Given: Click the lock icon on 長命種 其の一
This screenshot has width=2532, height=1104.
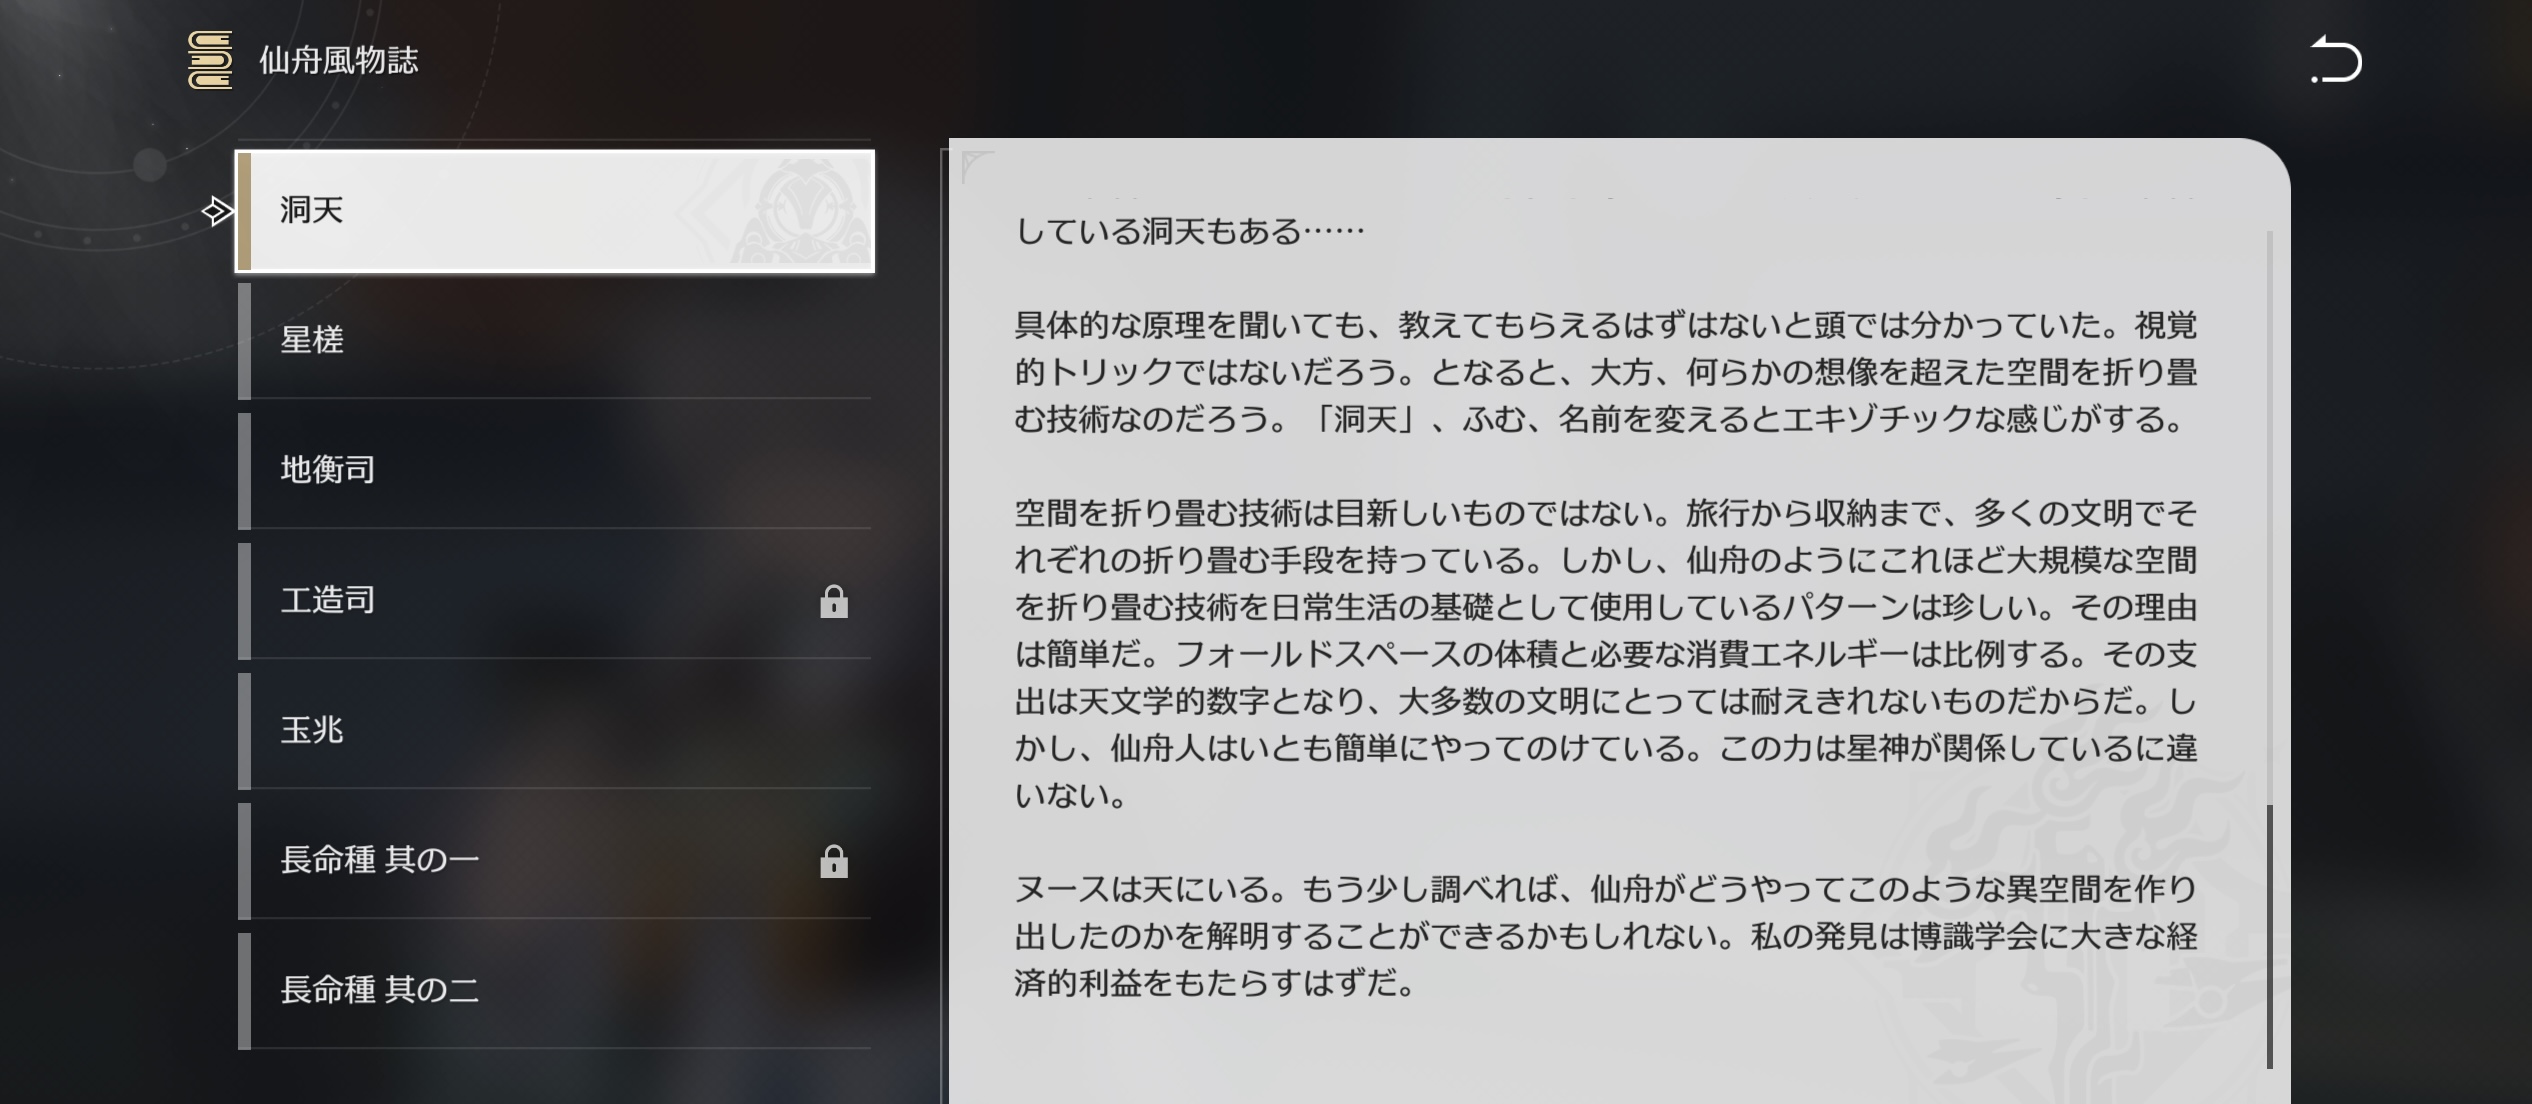Looking at the screenshot, I should click(833, 861).
